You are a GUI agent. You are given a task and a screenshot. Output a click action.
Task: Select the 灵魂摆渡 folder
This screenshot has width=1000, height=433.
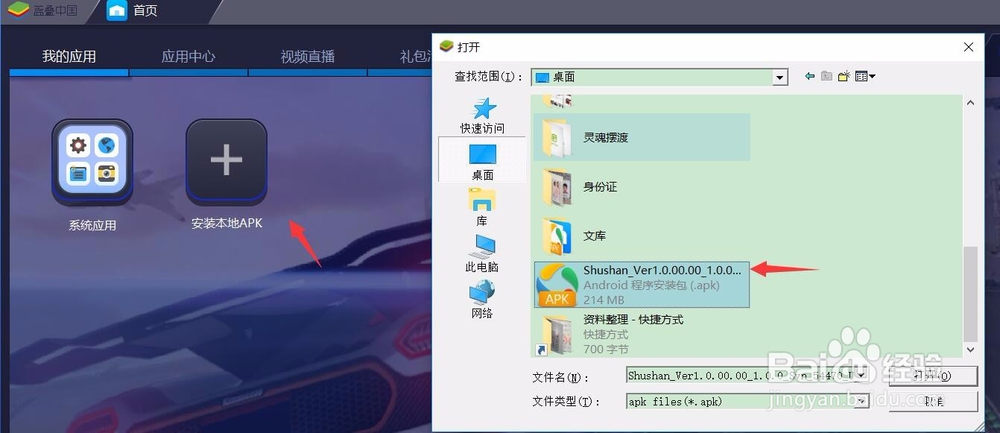[642, 137]
